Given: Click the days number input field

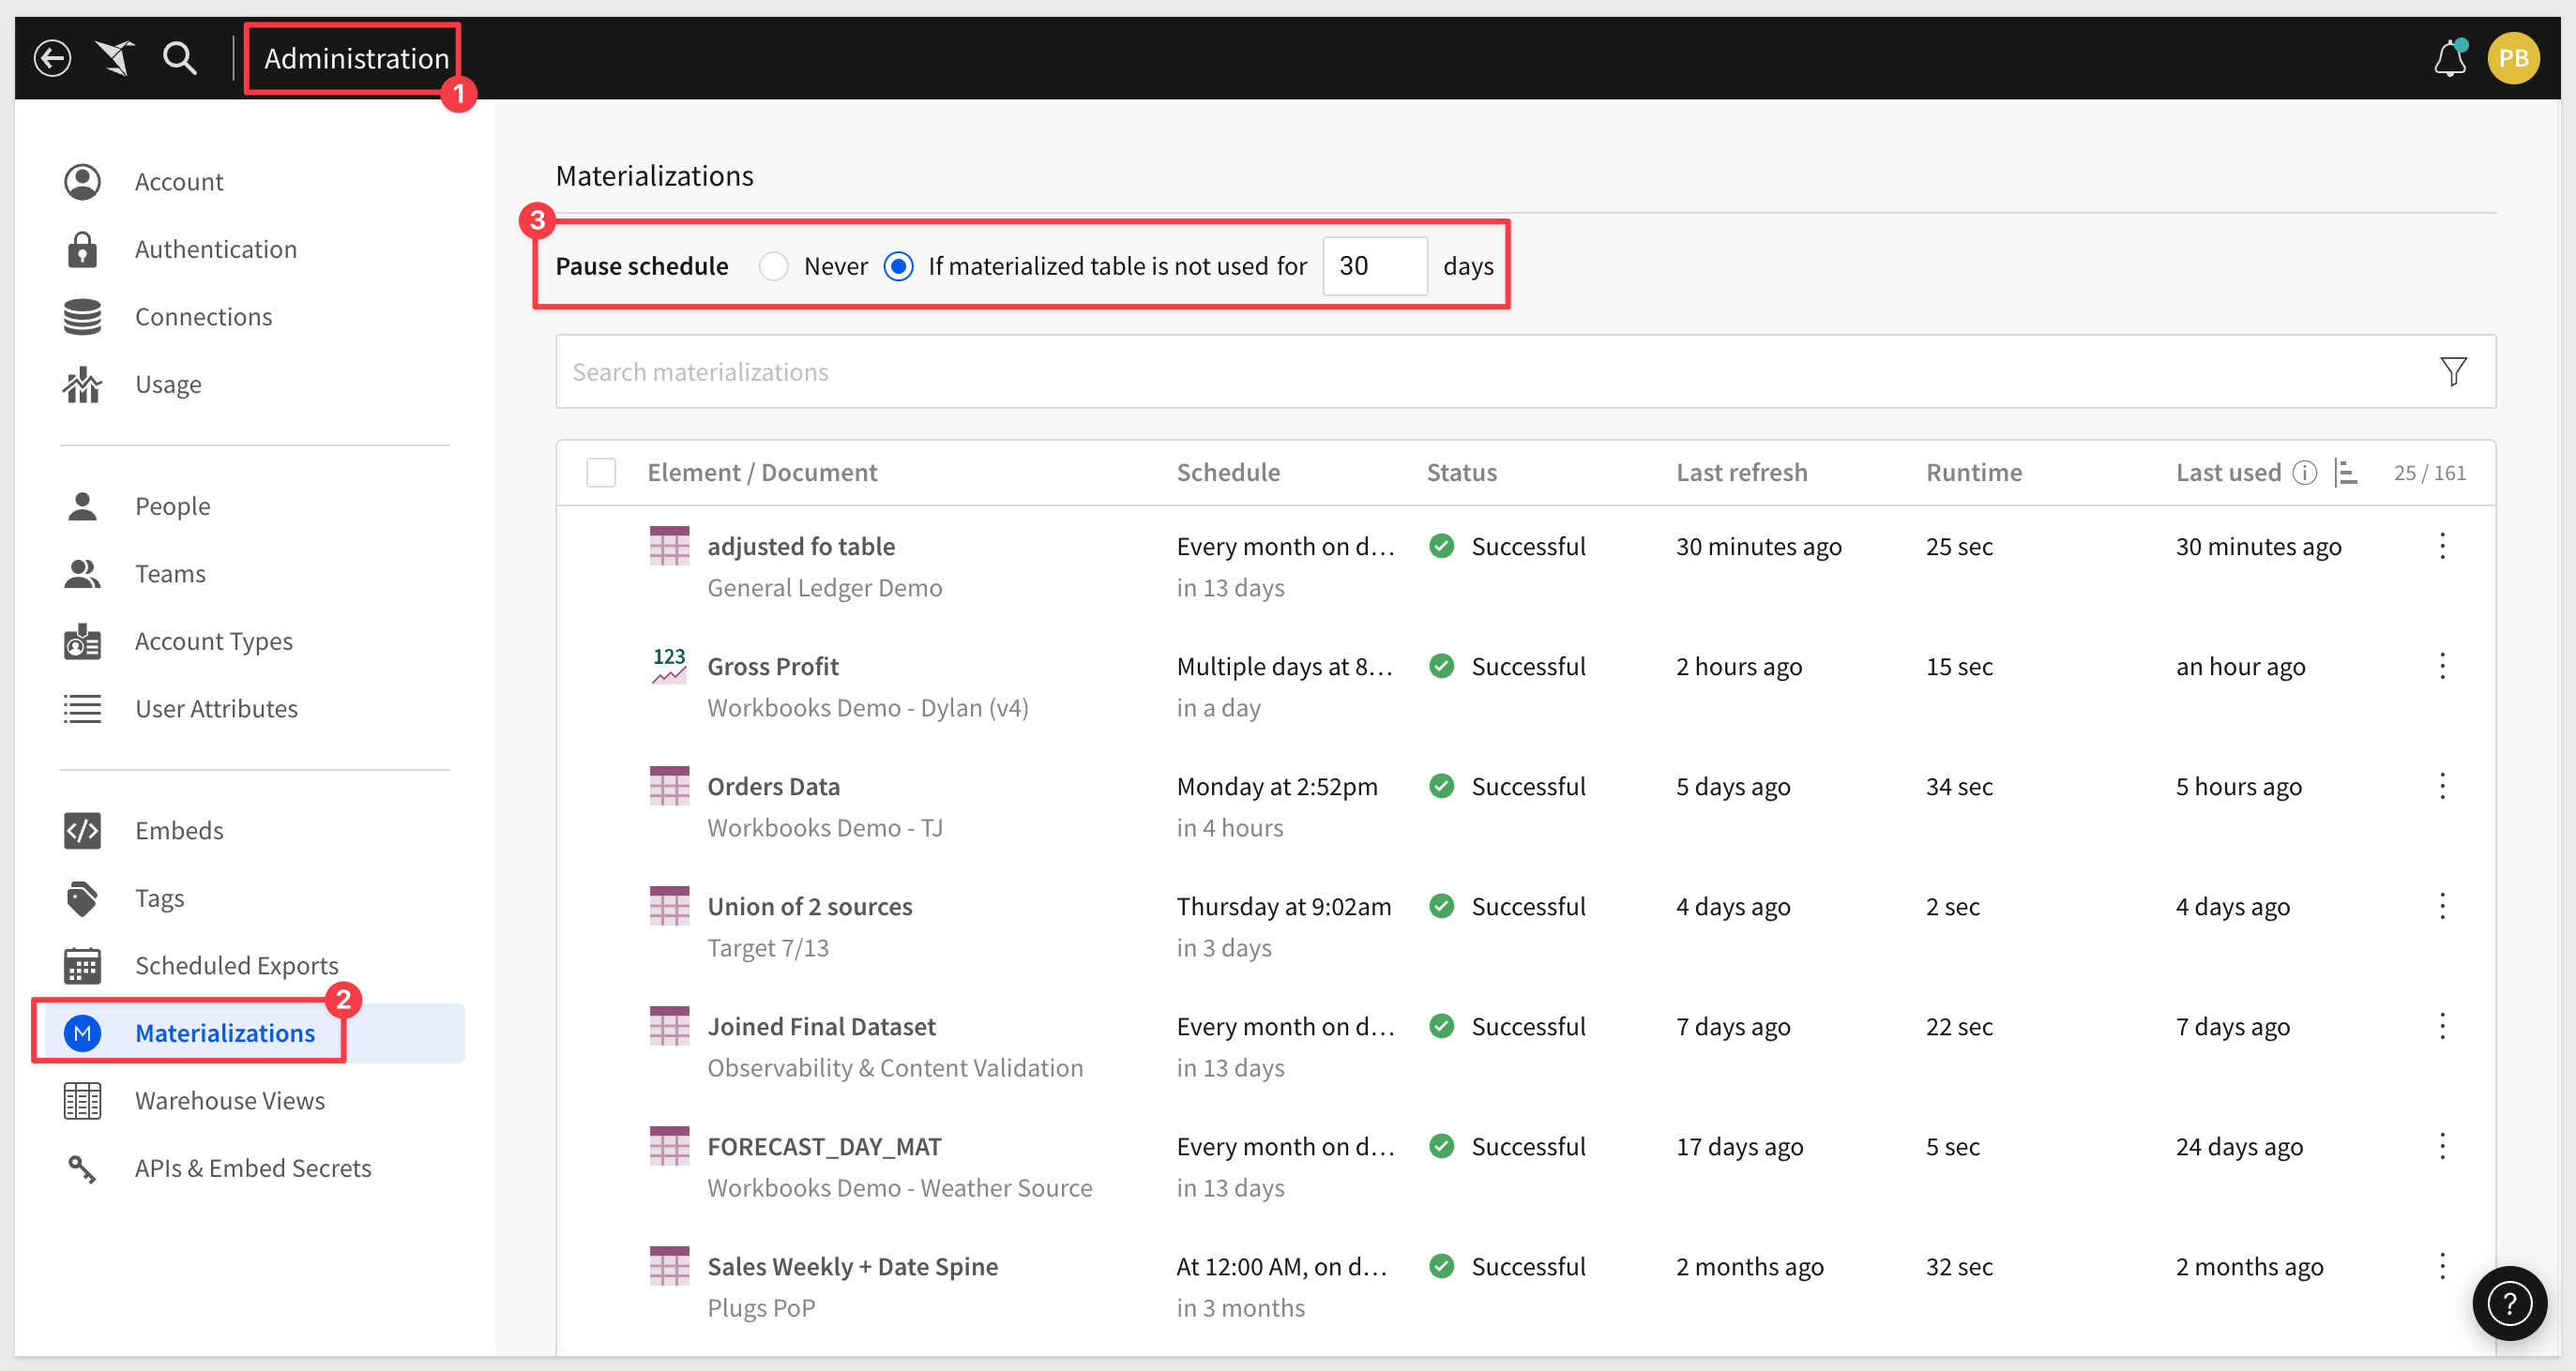Looking at the screenshot, I should pos(1375,266).
